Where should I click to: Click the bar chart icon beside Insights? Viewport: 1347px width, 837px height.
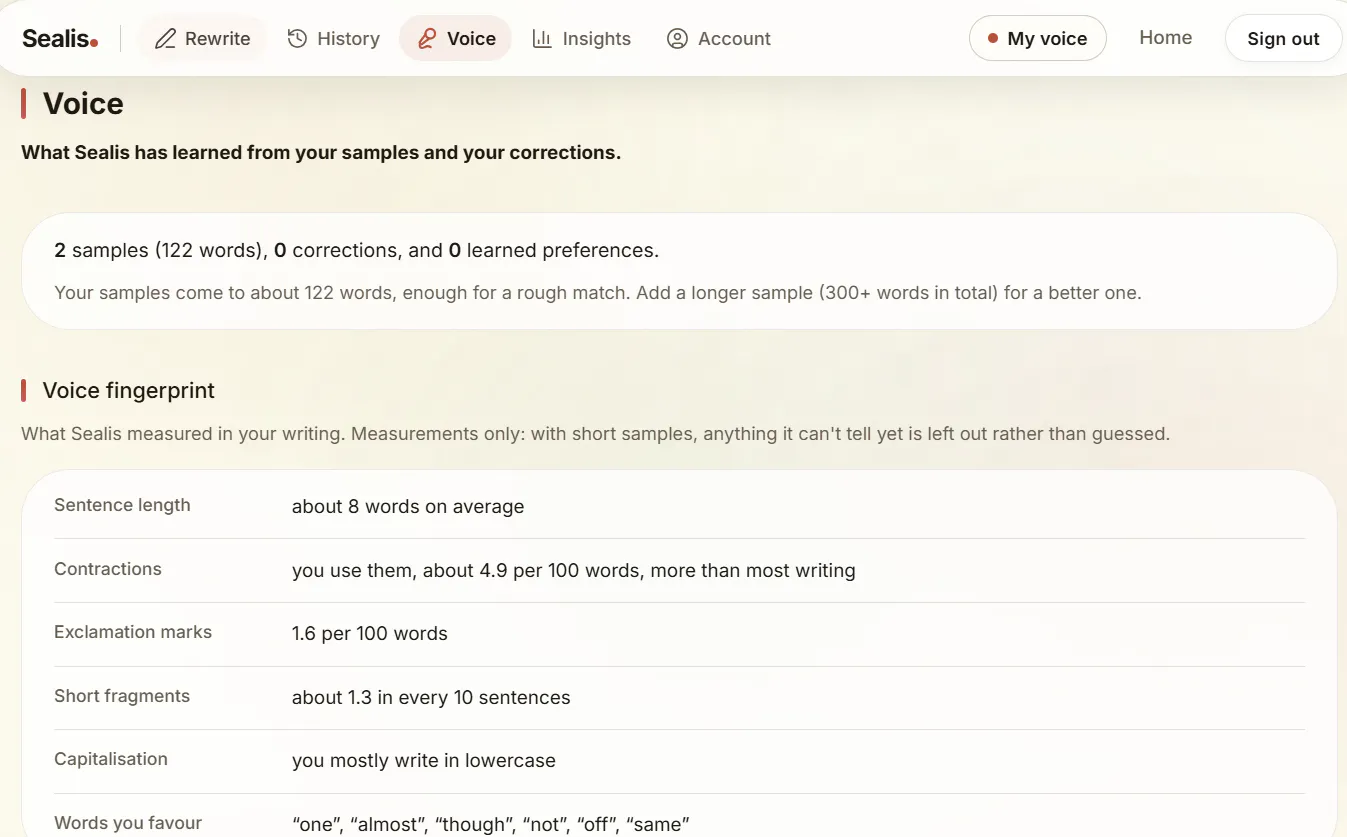[542, 39]
